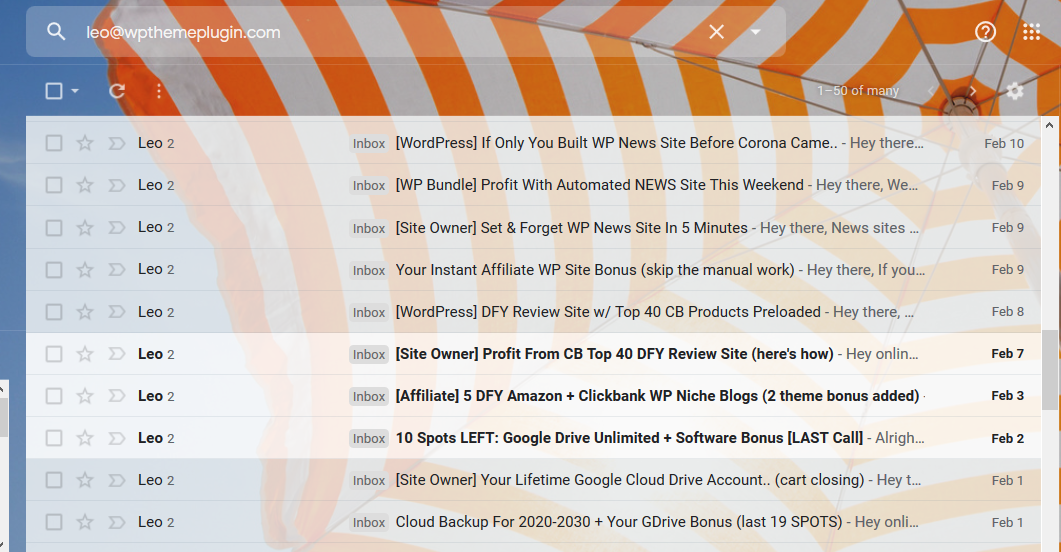Viewport: 1061px width, 552px height.
Task: Mark the Google Drive Unlimited email as important
Action: click(x=117, y=438)
